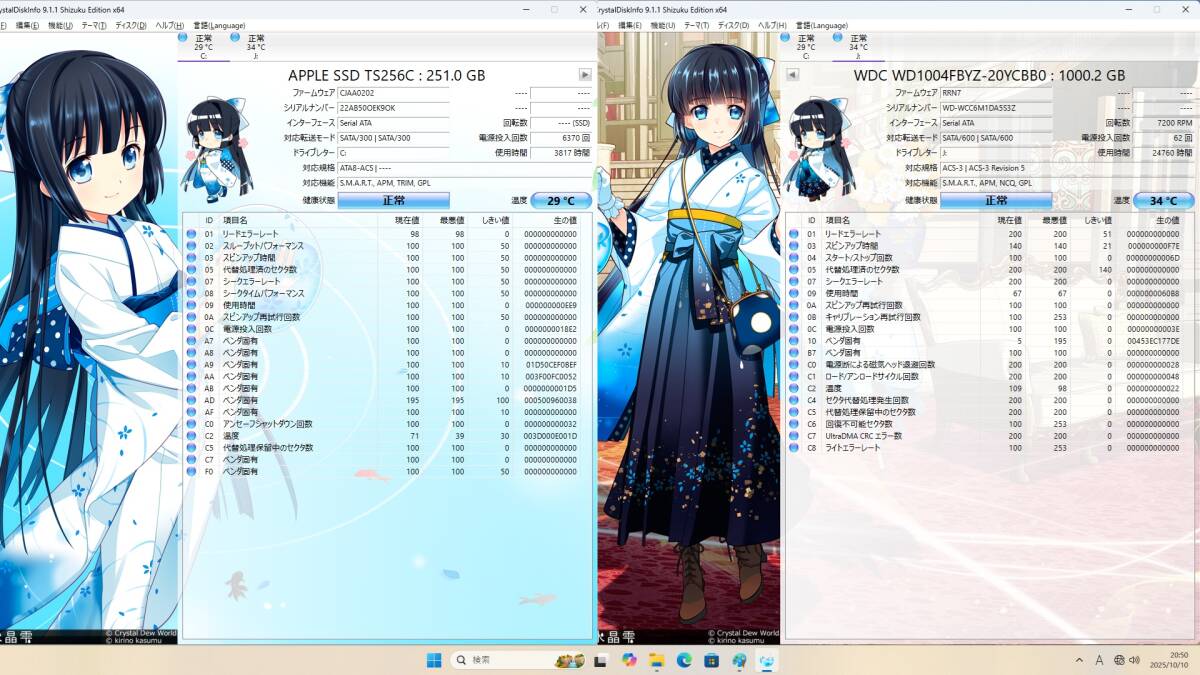The image size is (1200, 675).
Task: Click the blue status dot beside リードエラーレート
Action: (191, 233)
